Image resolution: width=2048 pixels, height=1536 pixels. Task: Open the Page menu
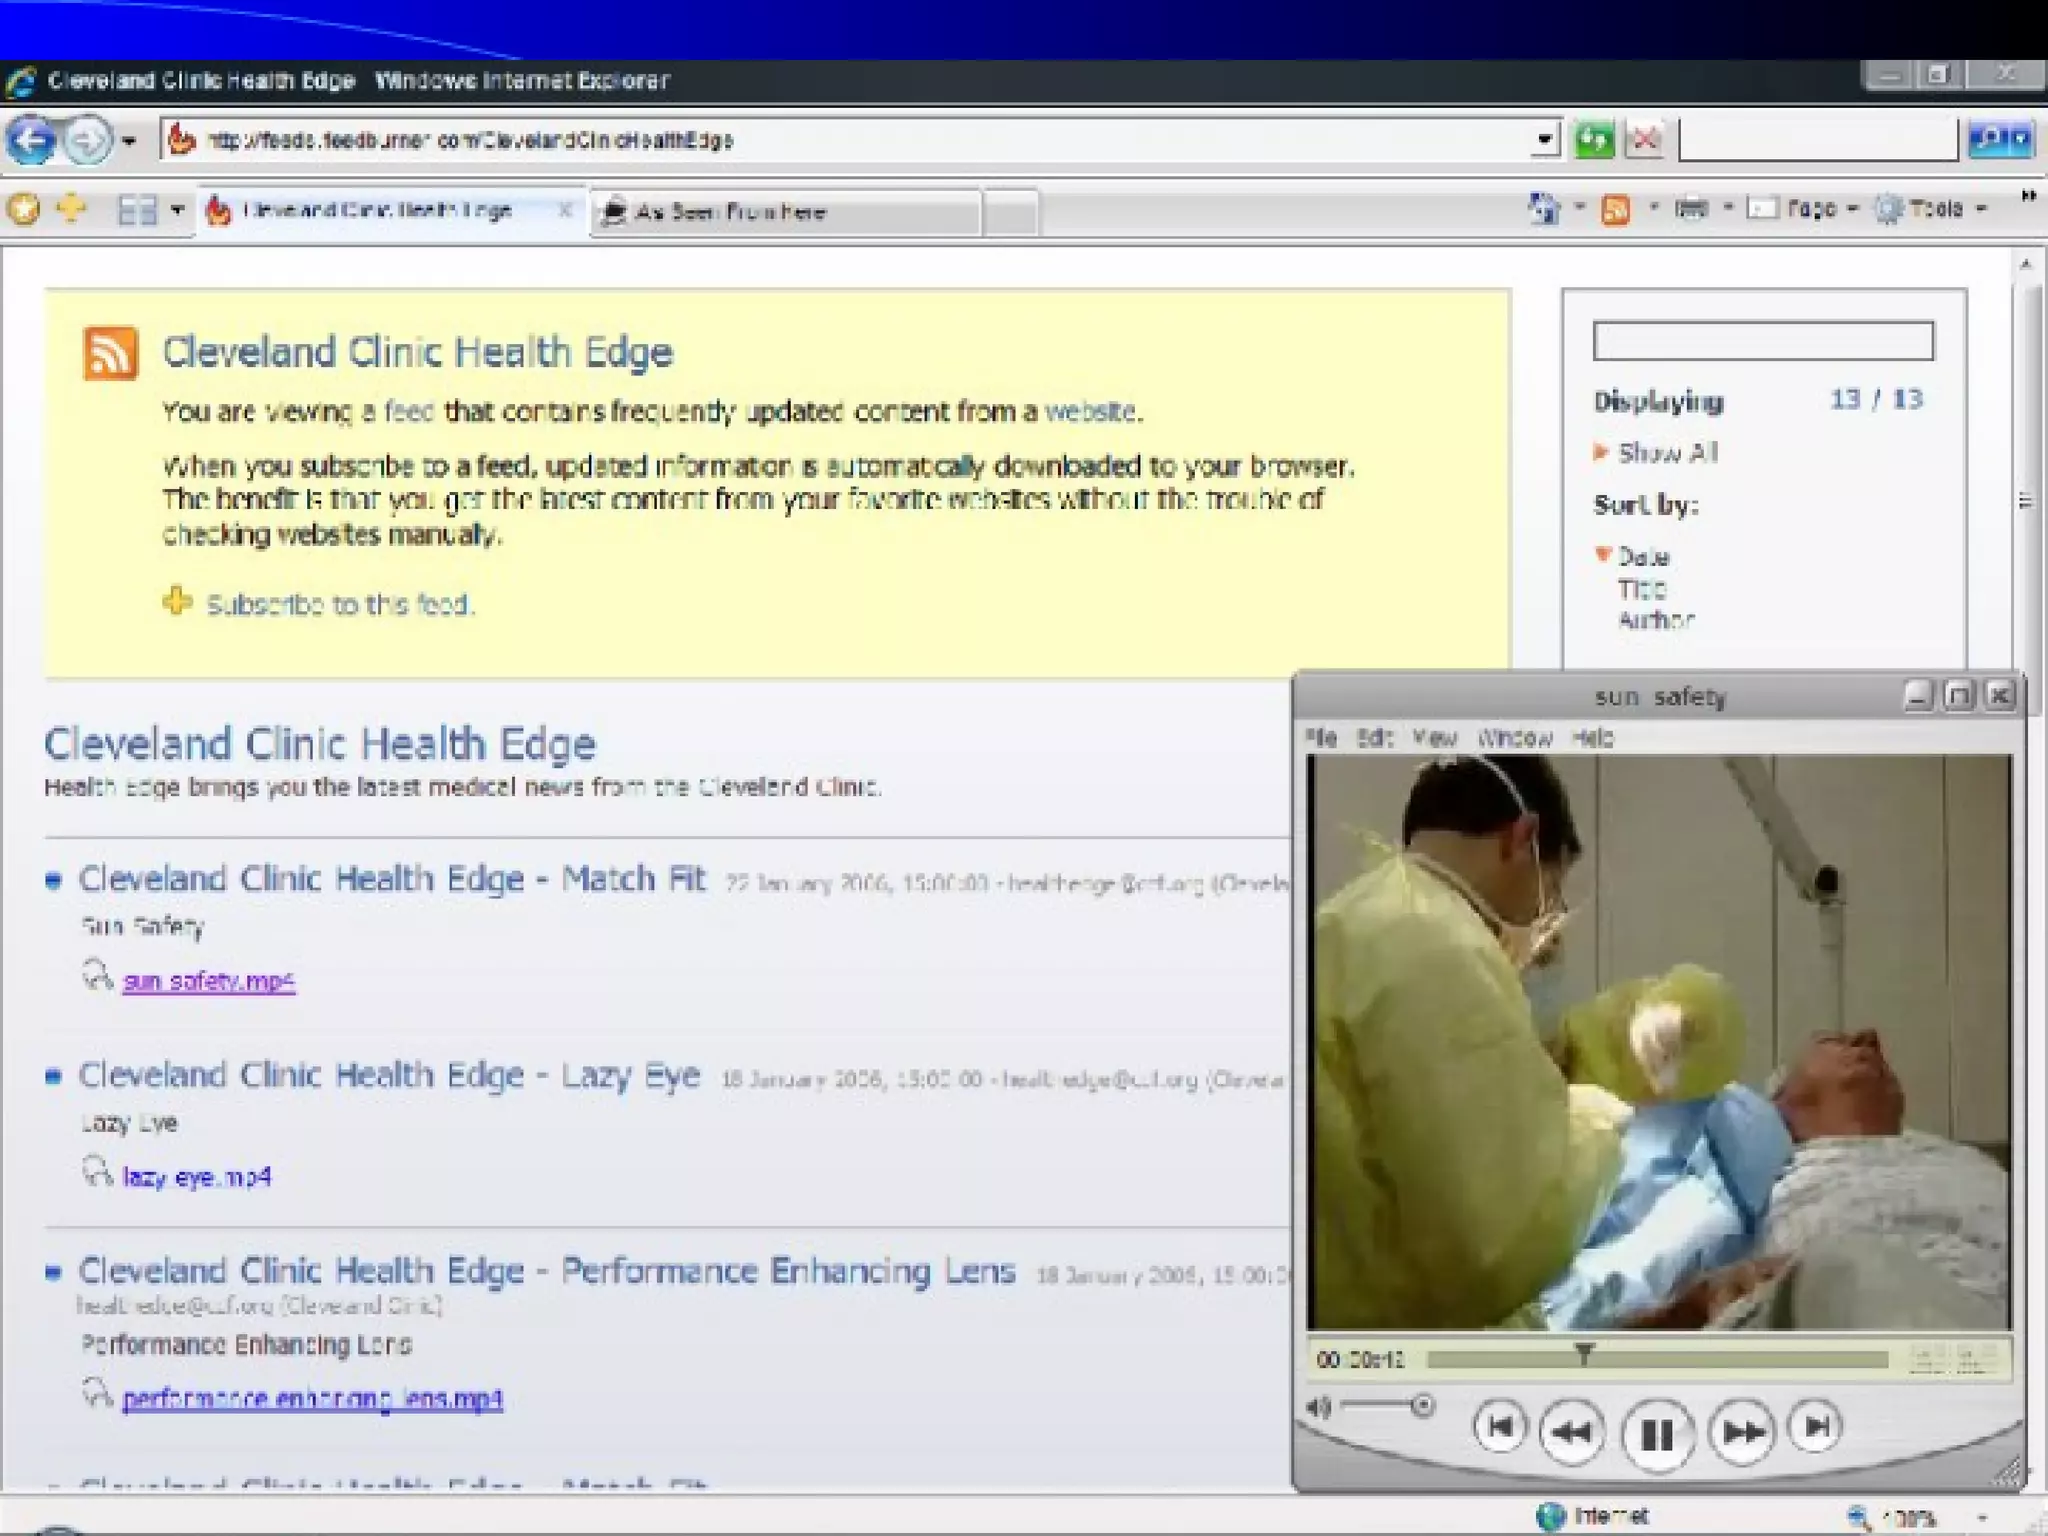(x=1802, y=209)
